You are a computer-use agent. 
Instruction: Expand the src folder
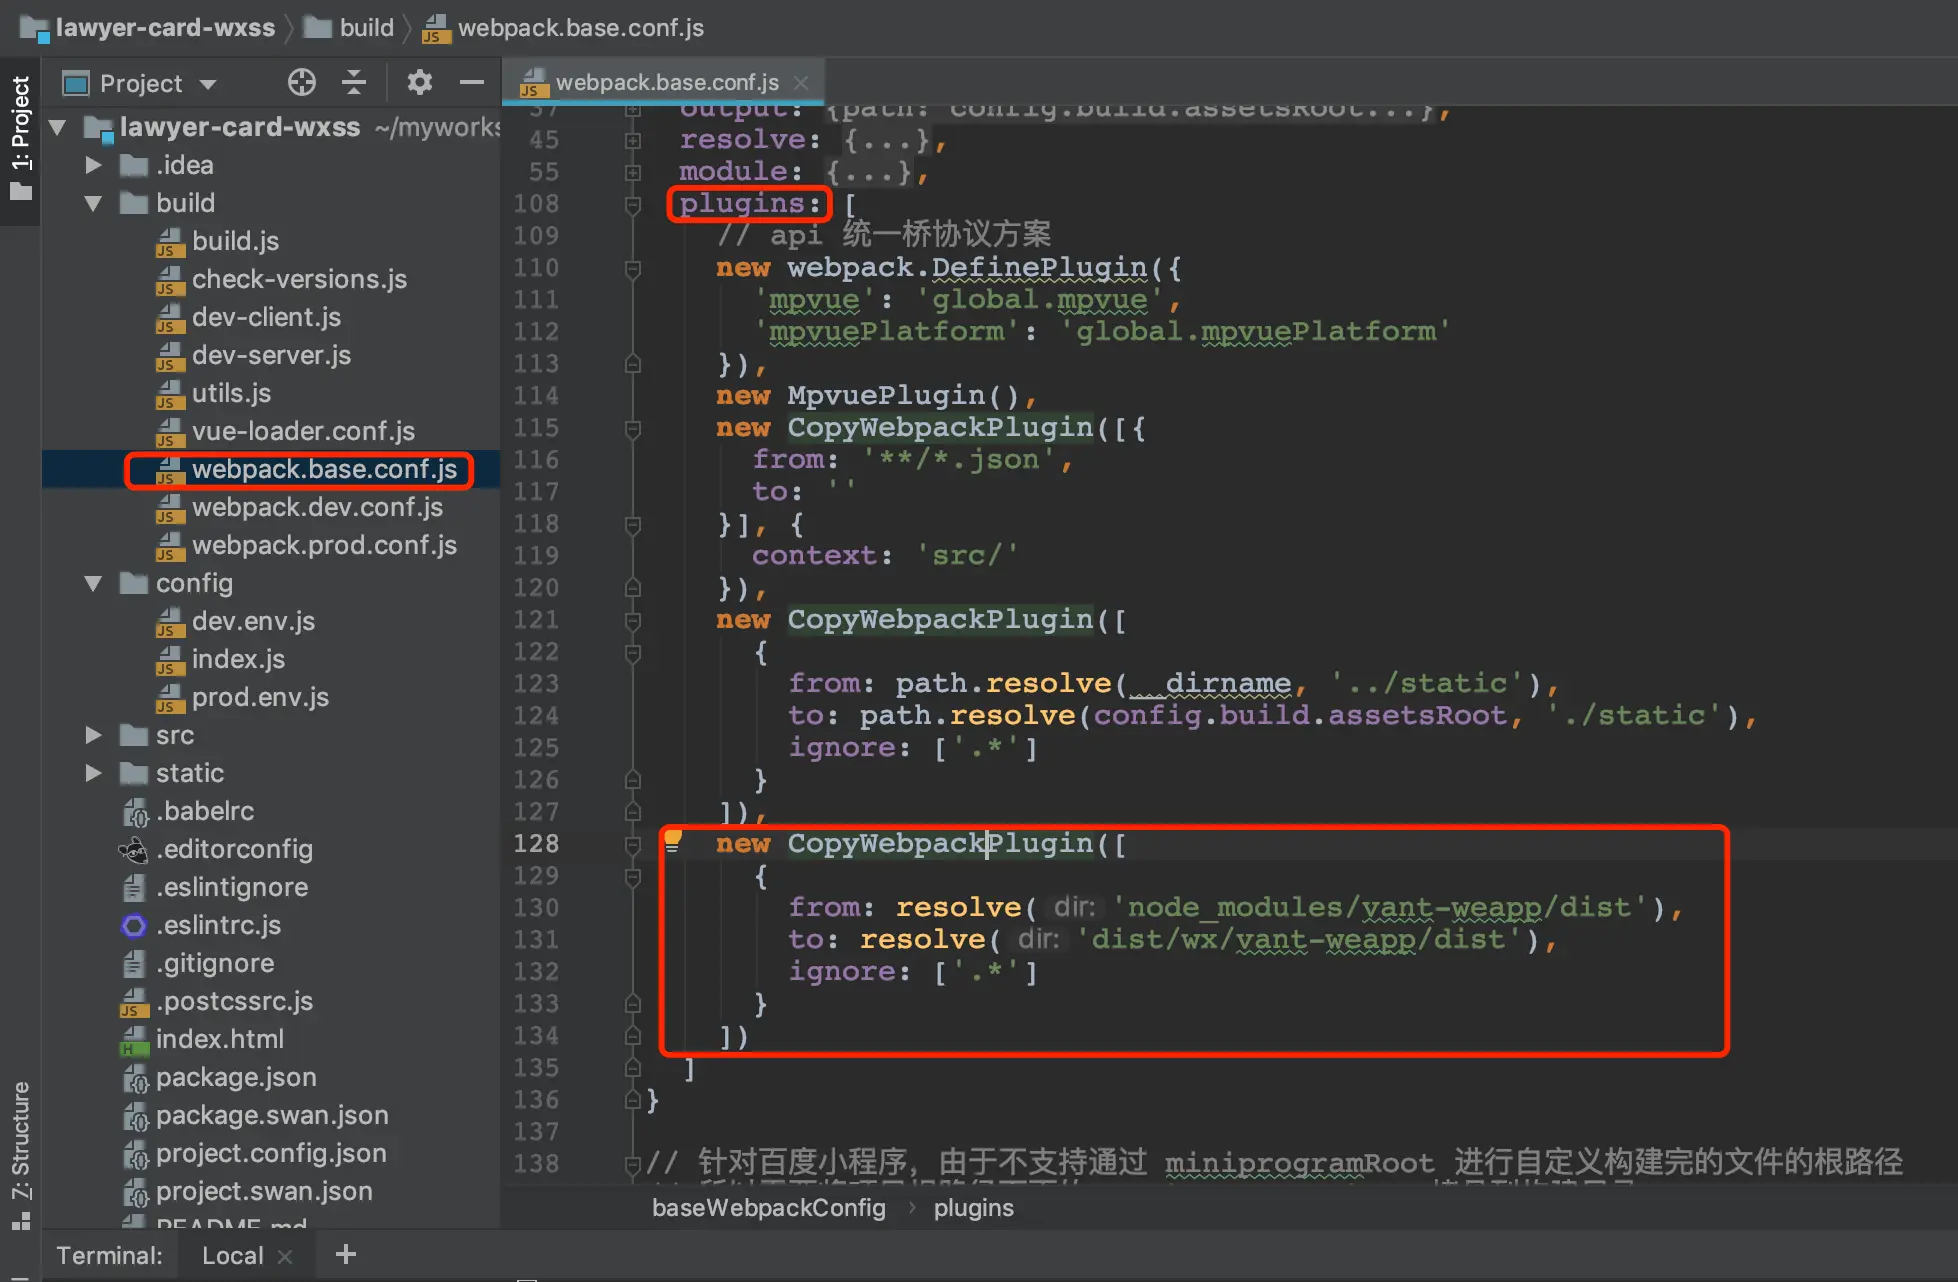93,736
